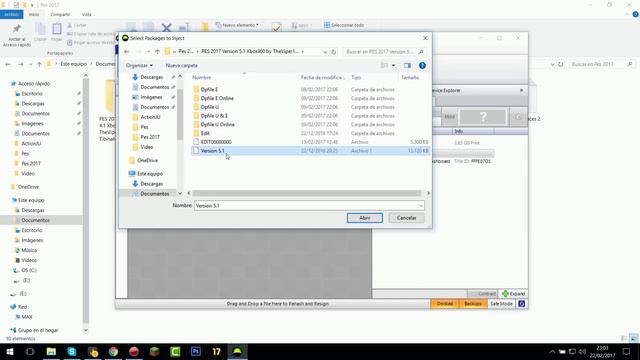The width and height of the screenshot is (640, 360).
Task: Click Anclar al Acceso rápido pin icon
Action: tap(17, 29)
